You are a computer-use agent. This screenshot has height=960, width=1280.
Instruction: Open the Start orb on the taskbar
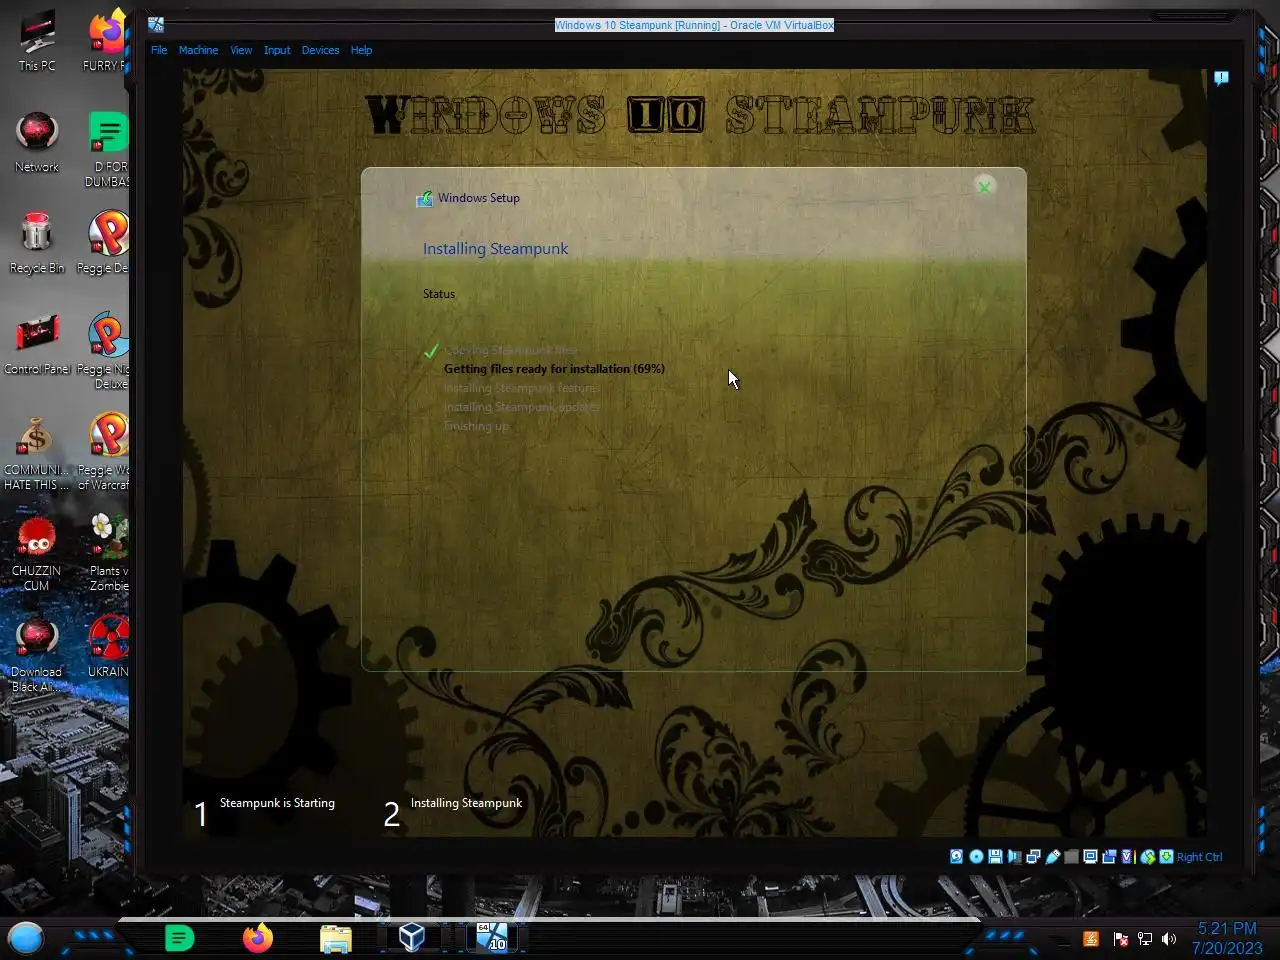26,938
